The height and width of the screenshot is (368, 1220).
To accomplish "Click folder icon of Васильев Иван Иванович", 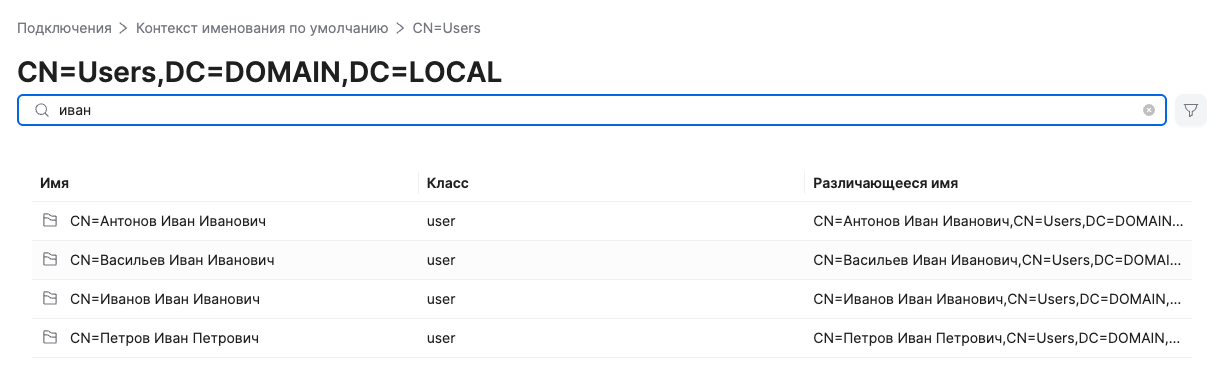I will pyautogui.click(x=49, y=260).
